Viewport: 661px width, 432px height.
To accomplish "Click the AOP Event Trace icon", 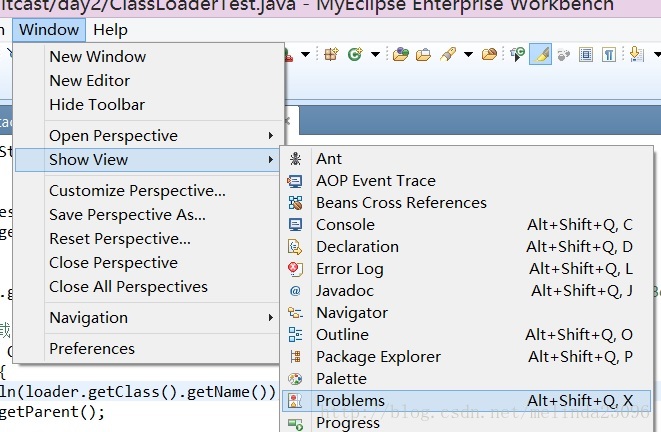I will coord(295,181).
